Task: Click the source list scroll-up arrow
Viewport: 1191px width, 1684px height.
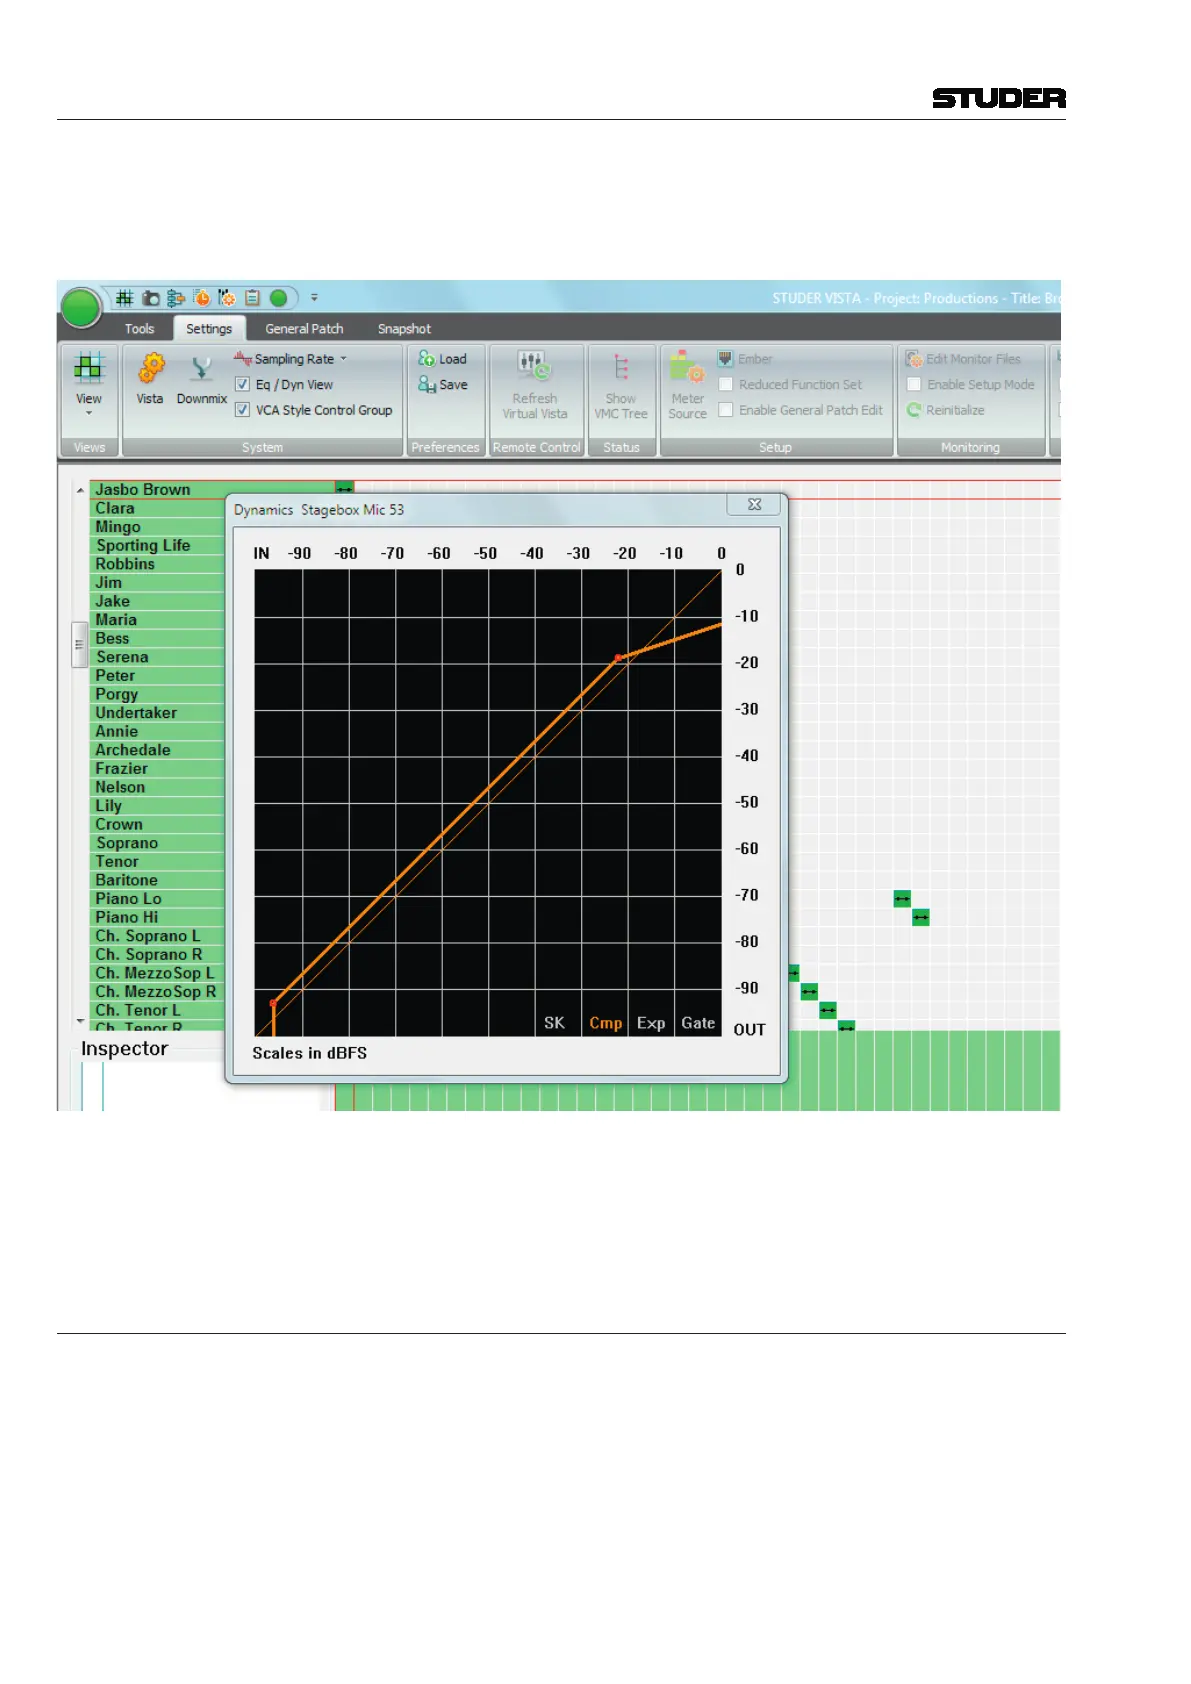Action: pyautogui.click(x=80, y=490)
